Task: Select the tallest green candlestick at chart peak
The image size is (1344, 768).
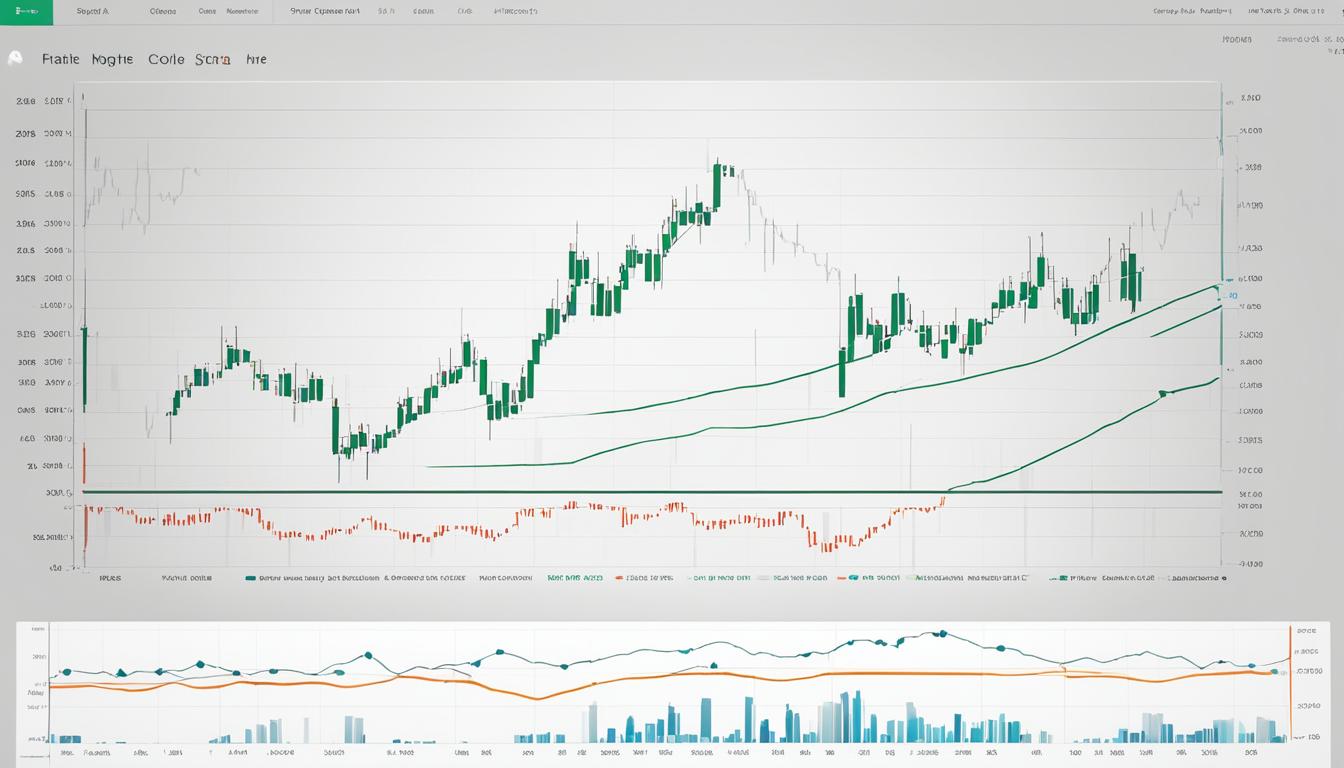Action: (717, 186)
